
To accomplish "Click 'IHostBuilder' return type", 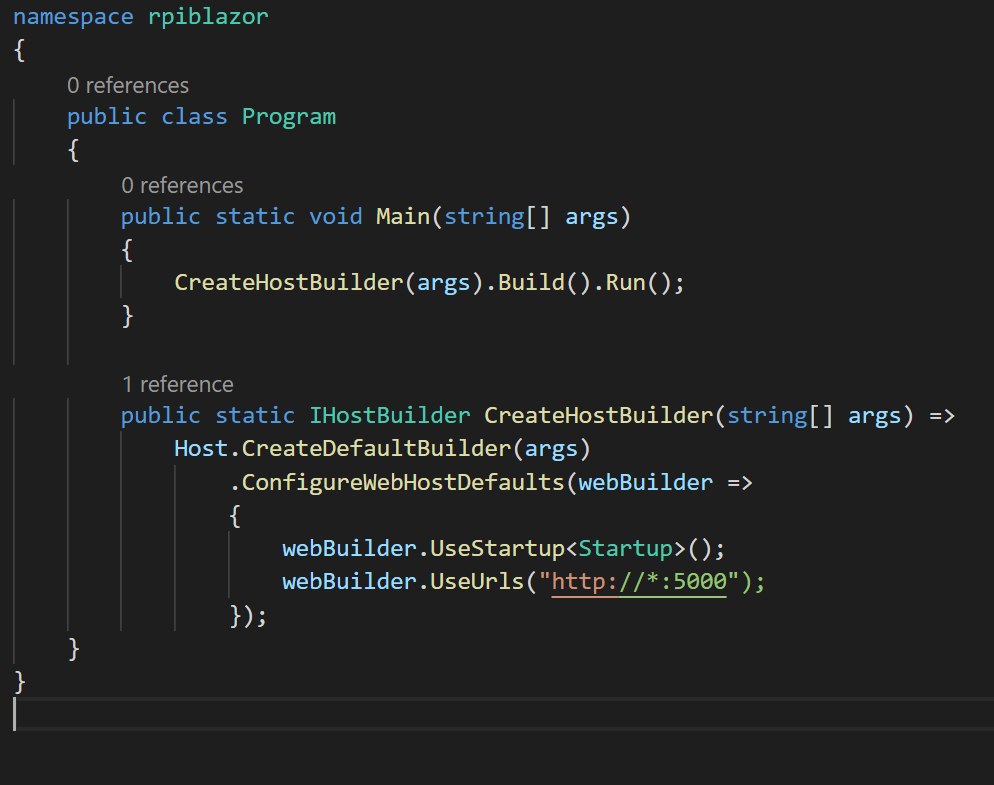I will [x=390, y=416].
